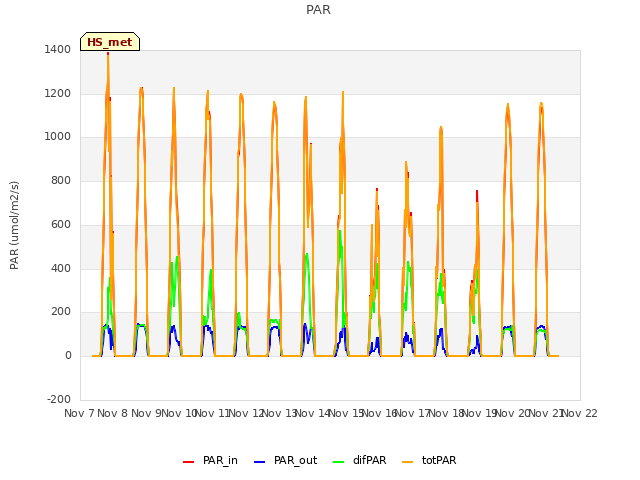Screen dimensions: 640x480
Task: Click the 0 y-axis tick label
Action: [x=68, y=356]
